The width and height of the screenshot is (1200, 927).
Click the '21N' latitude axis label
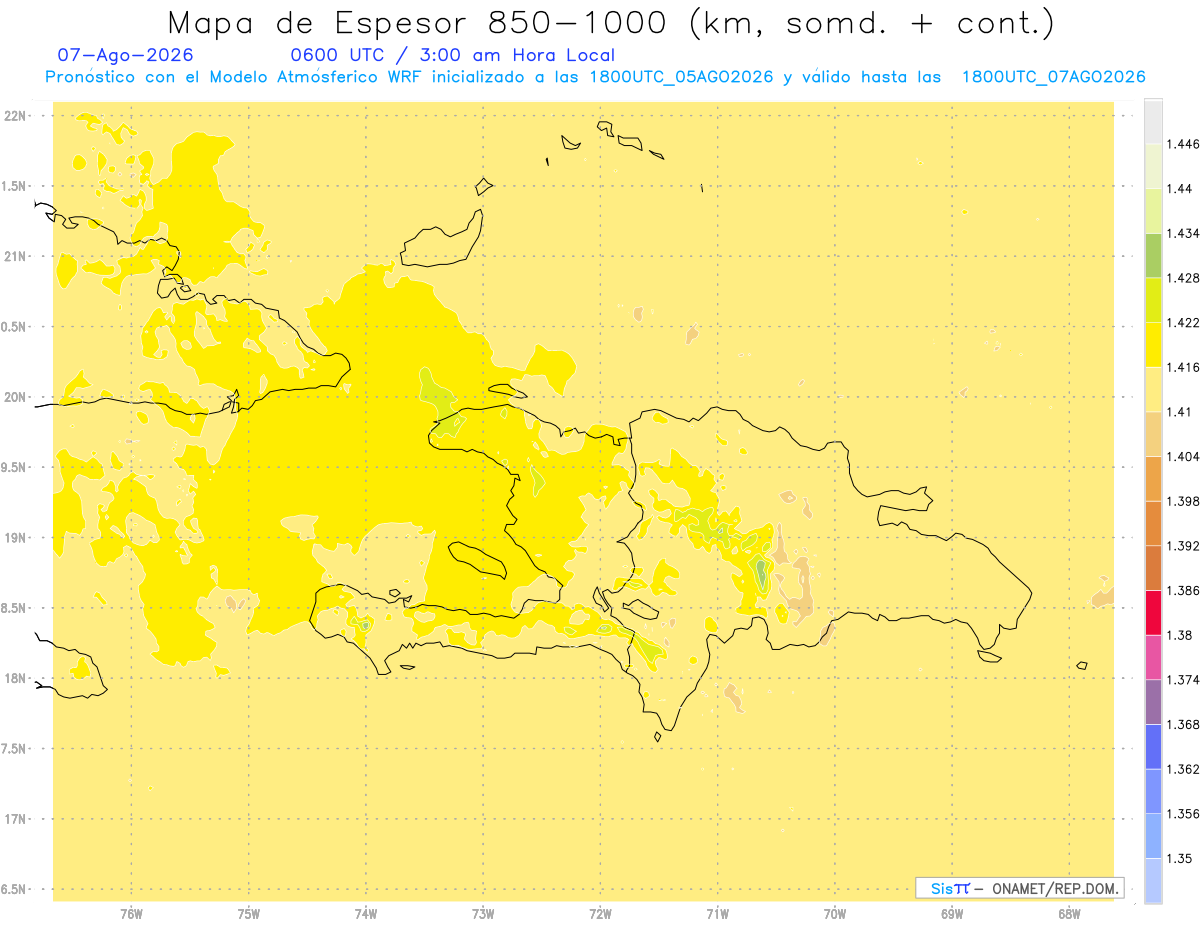click(x=16, y=257)
